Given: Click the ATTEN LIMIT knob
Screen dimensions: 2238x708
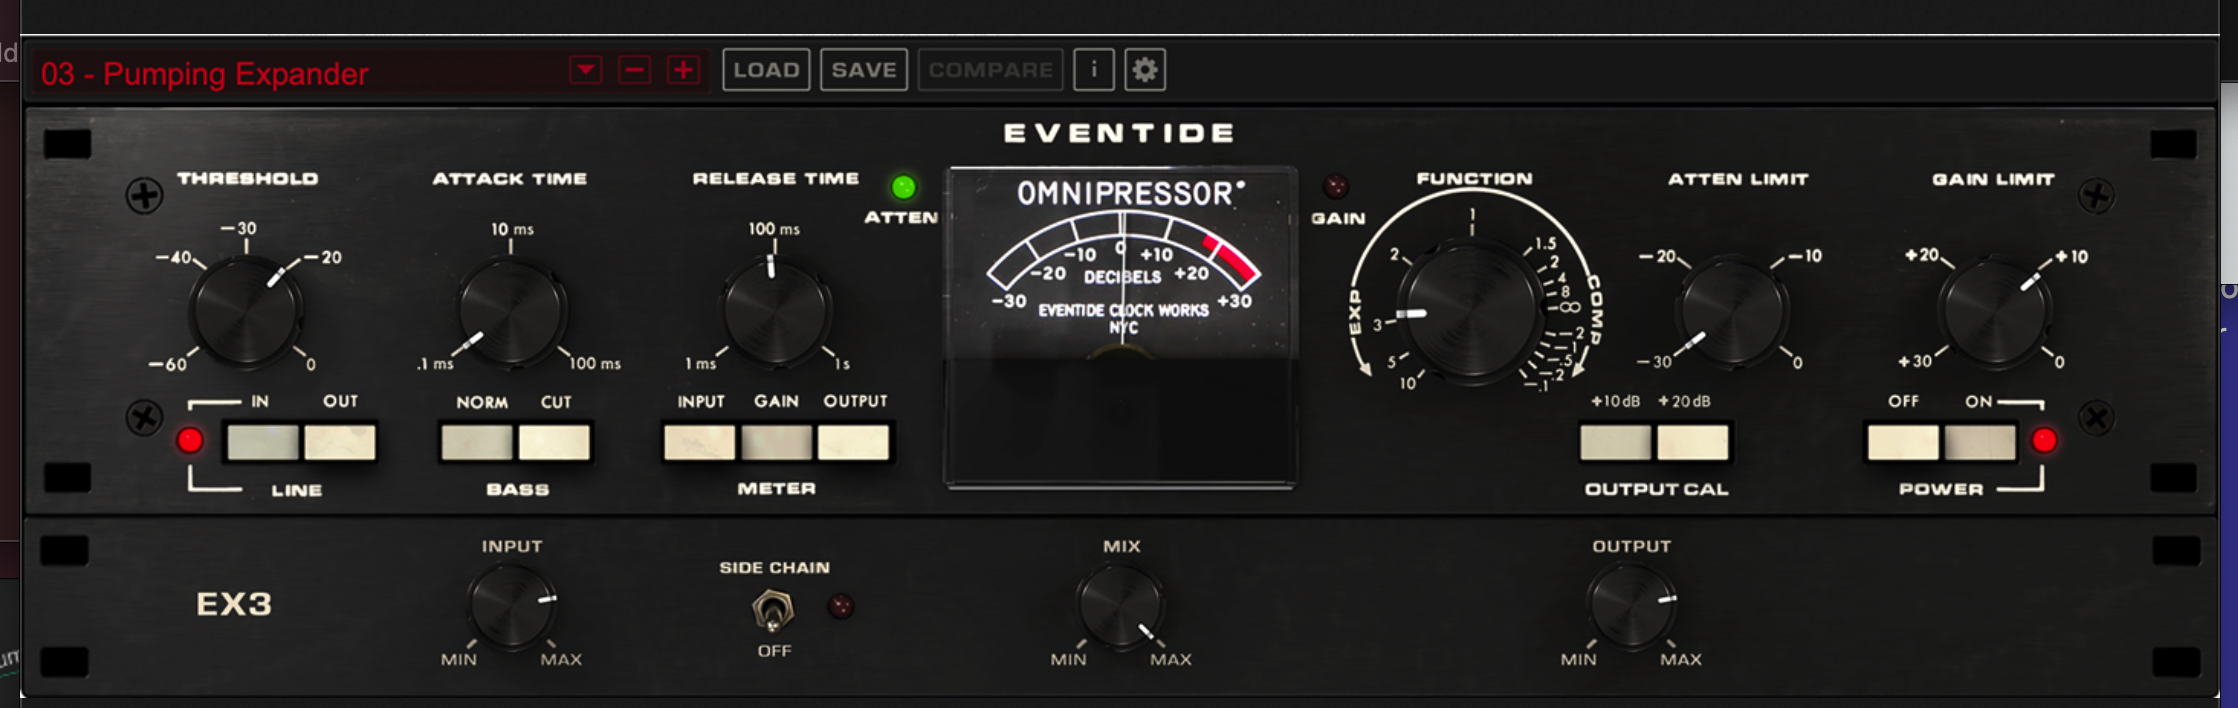Looking at the screenshot, I should pyautogui.click(x=1733, y=310).
